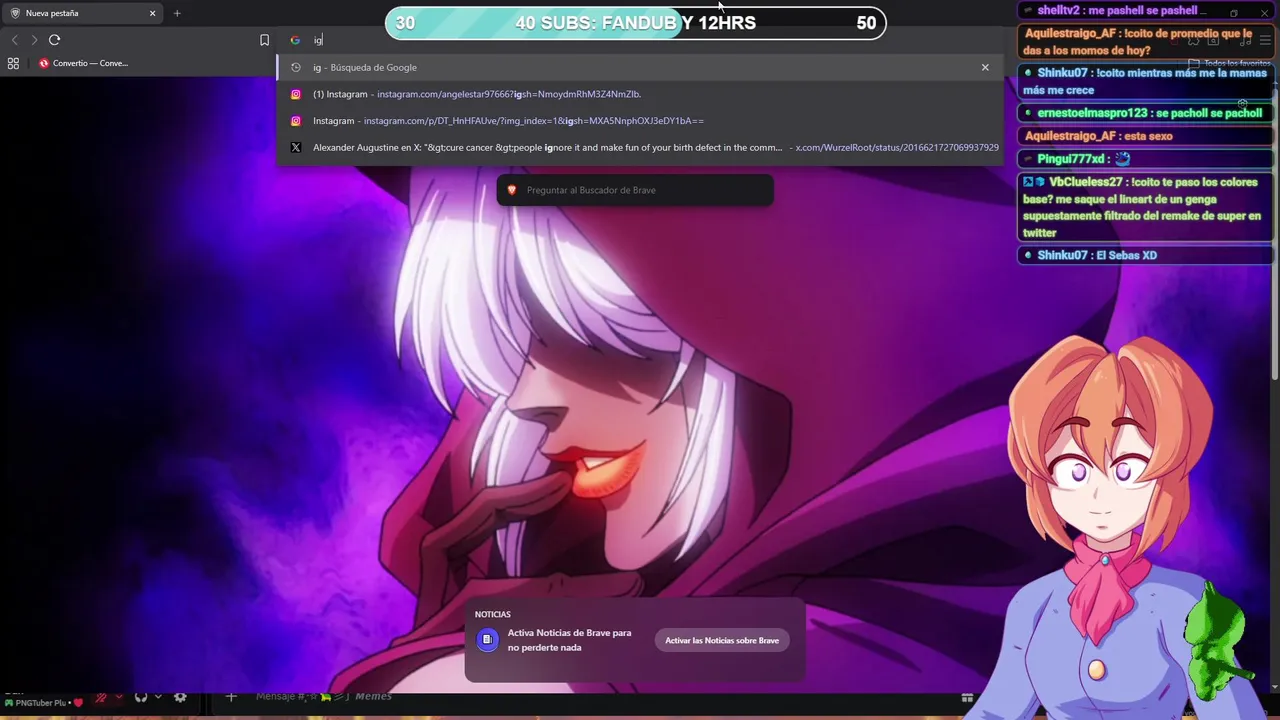Close the Nueva pestaña tab
Viewport: 1280px width, 720px height.
[x=153, y=13]
